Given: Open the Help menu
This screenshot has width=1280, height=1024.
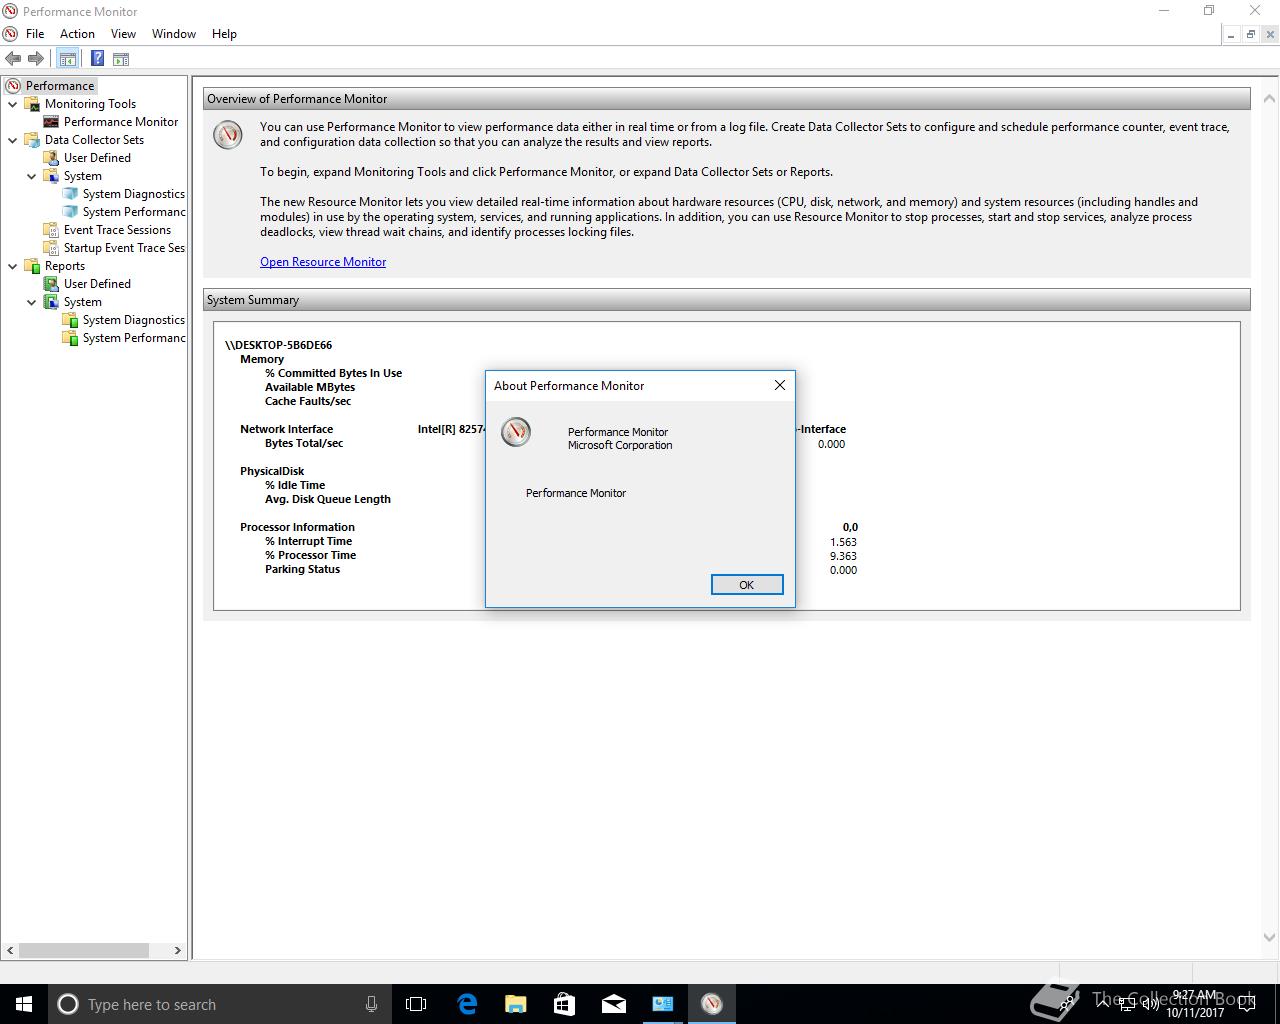Looking at the screenshot, I should pos(224,34).
